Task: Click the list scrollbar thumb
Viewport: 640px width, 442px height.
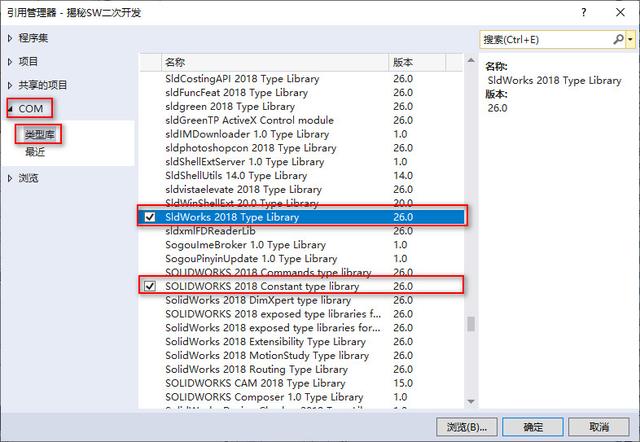Action: point(471,324)
